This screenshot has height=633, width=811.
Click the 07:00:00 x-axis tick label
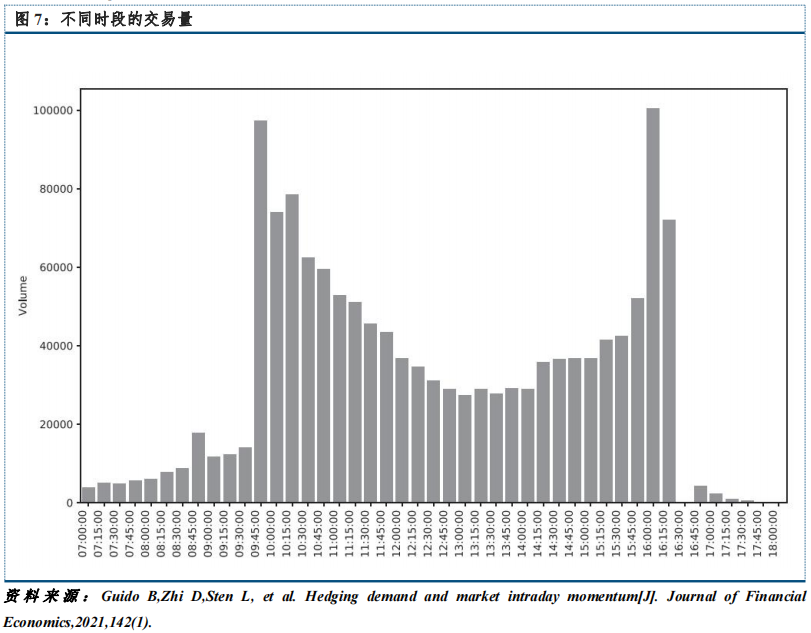point(88,537)
